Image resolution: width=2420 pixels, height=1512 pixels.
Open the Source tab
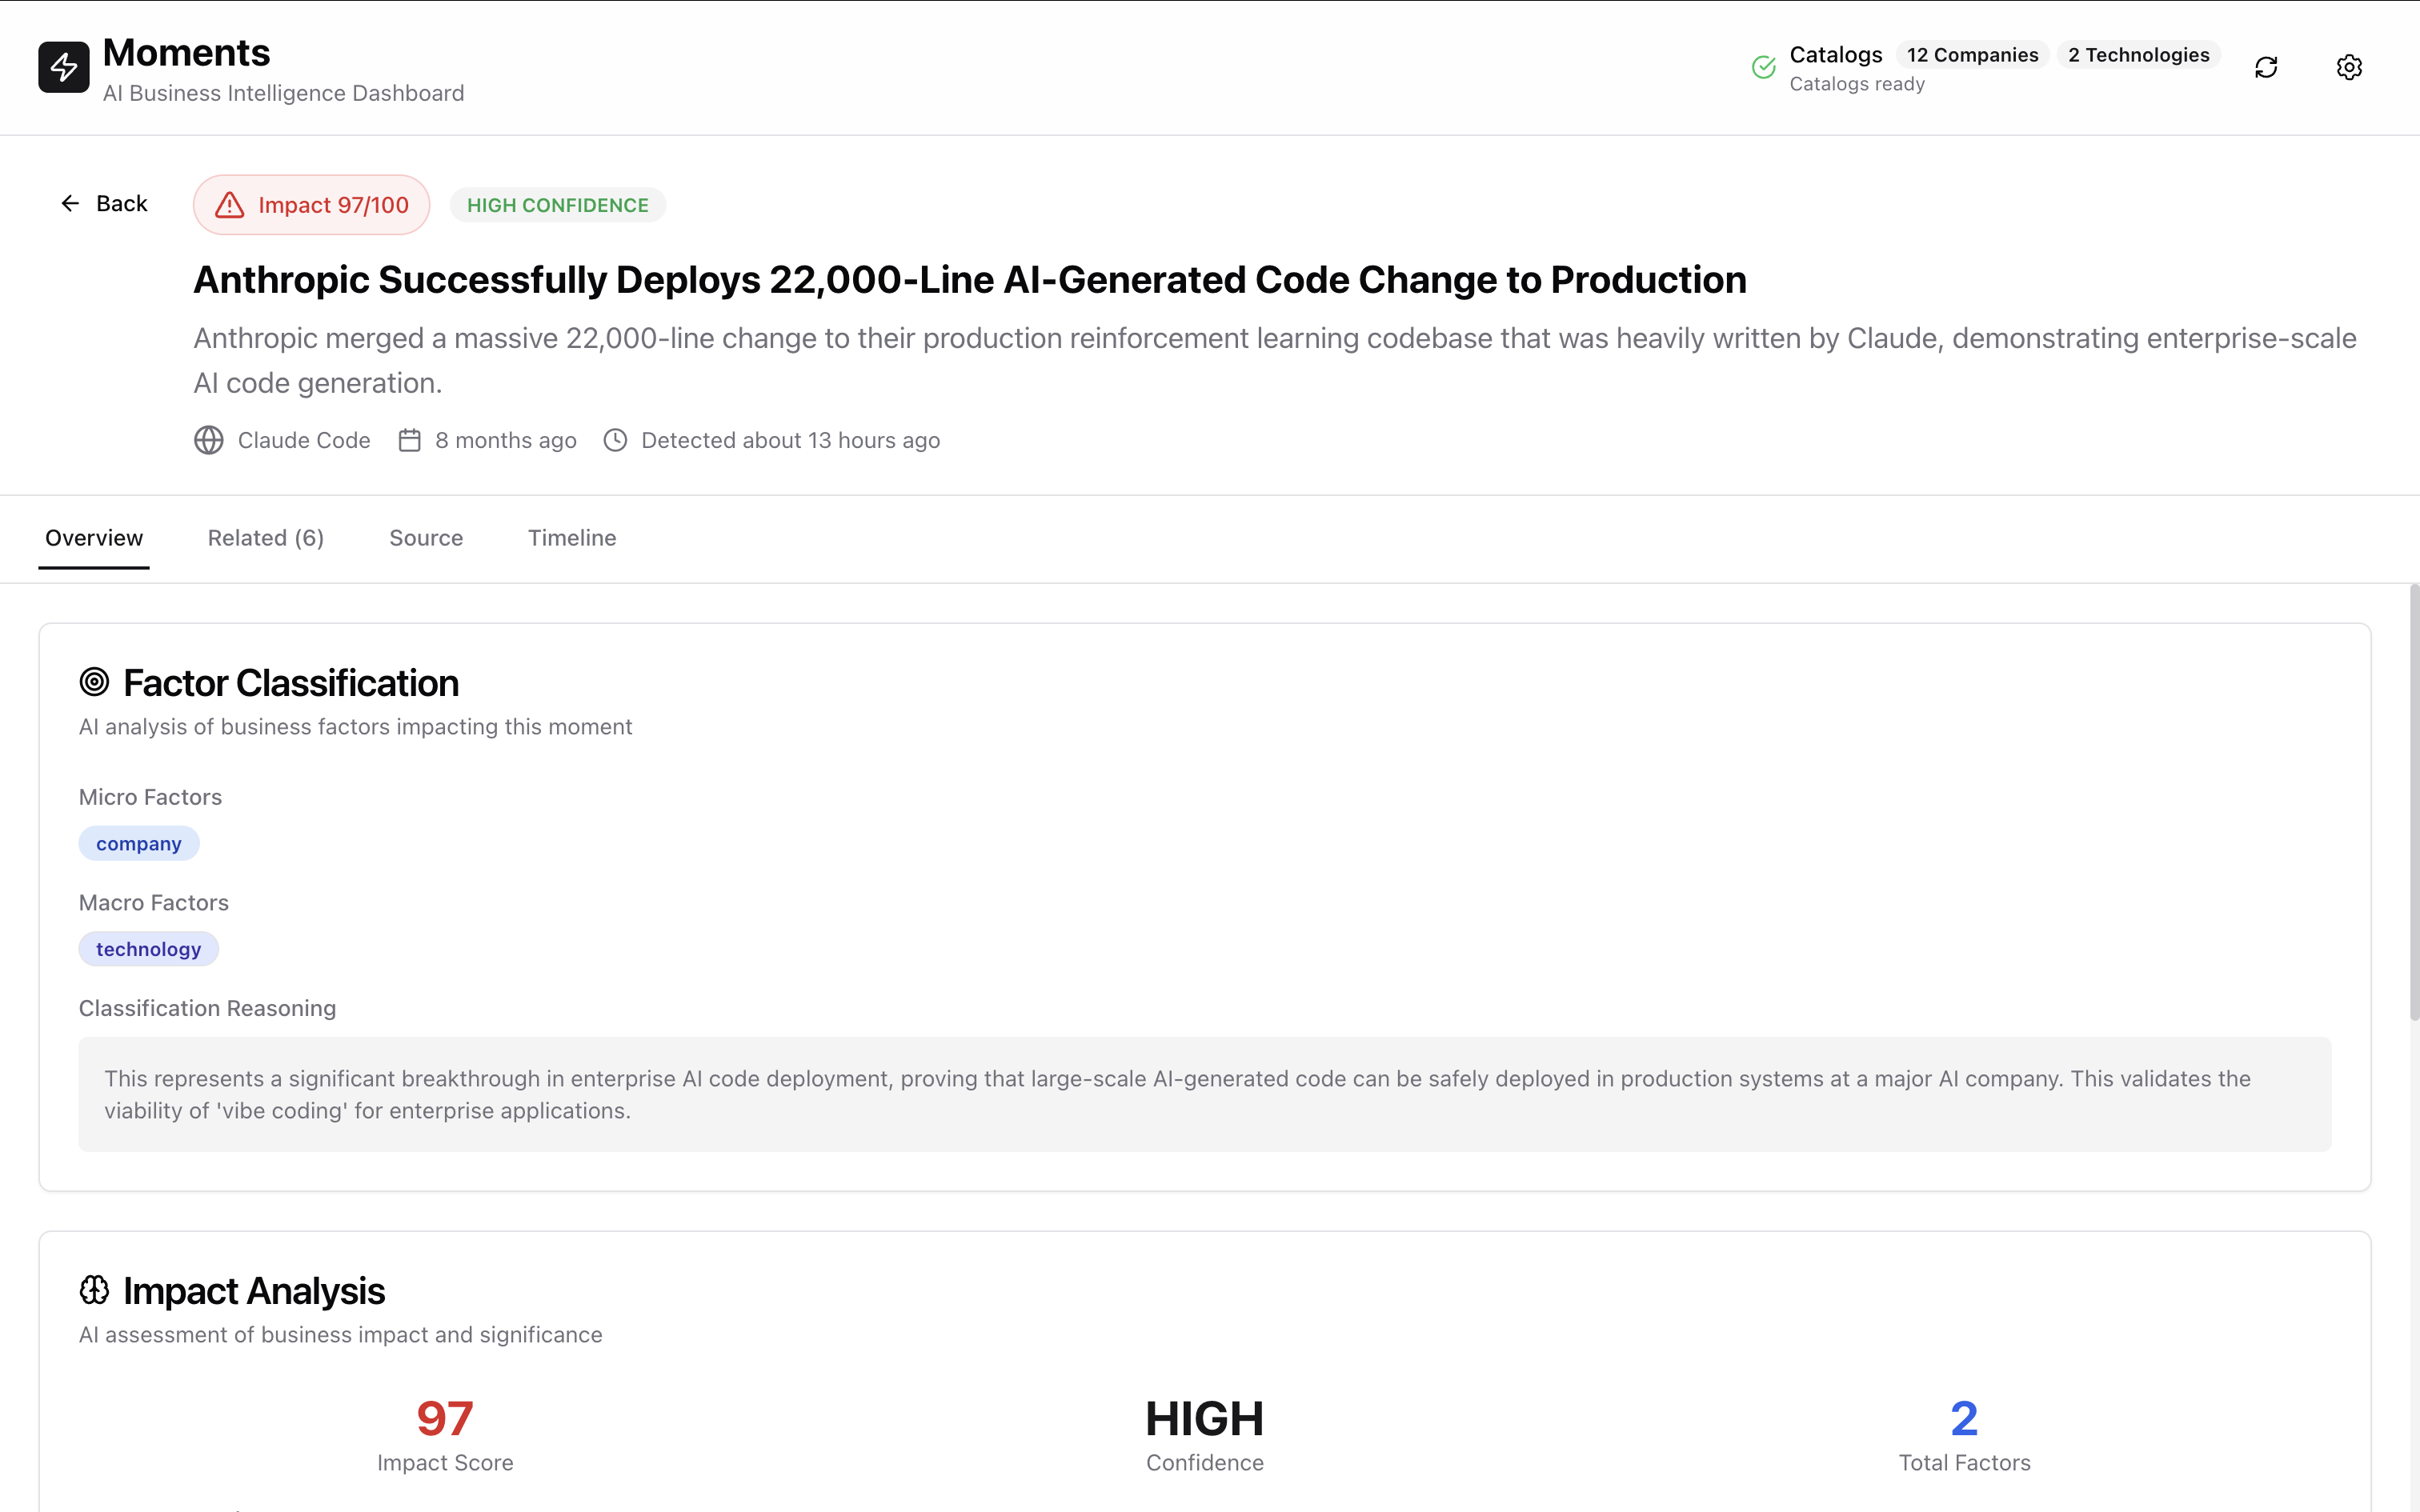click(x=426, y=538)
